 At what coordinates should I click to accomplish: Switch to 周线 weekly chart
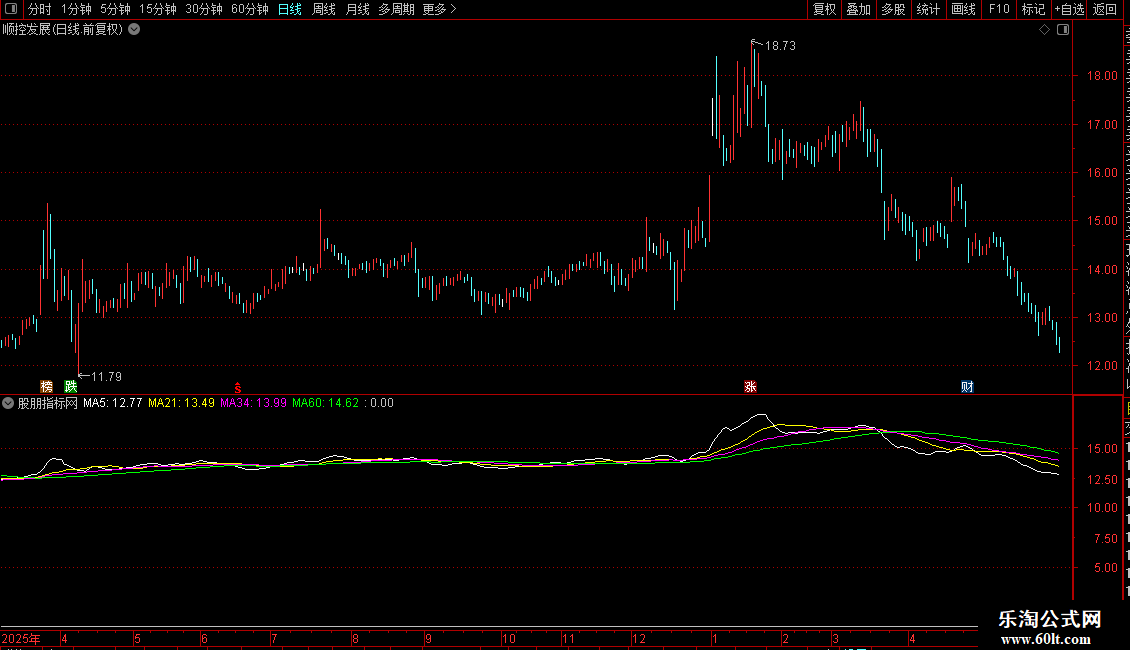pos(324,9)
